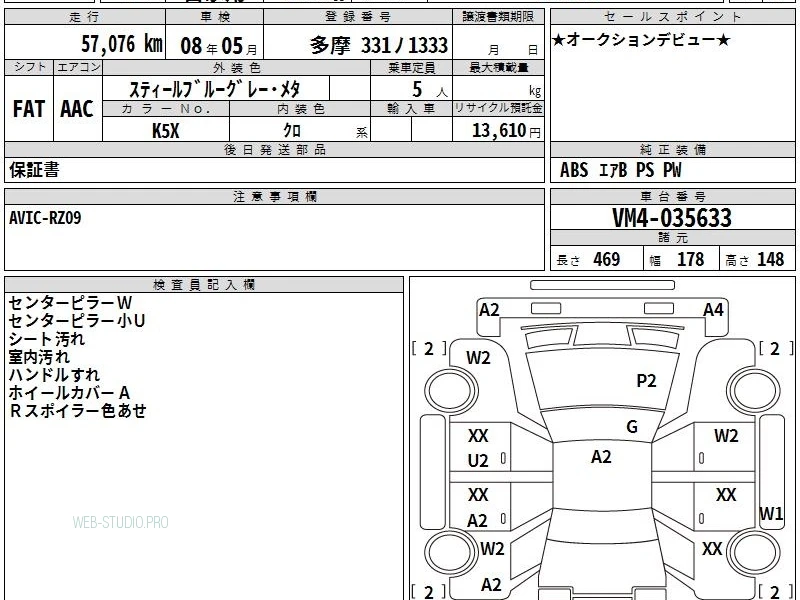Click the "諸元" header
800x600 pixels.
[x=673, y=238]
